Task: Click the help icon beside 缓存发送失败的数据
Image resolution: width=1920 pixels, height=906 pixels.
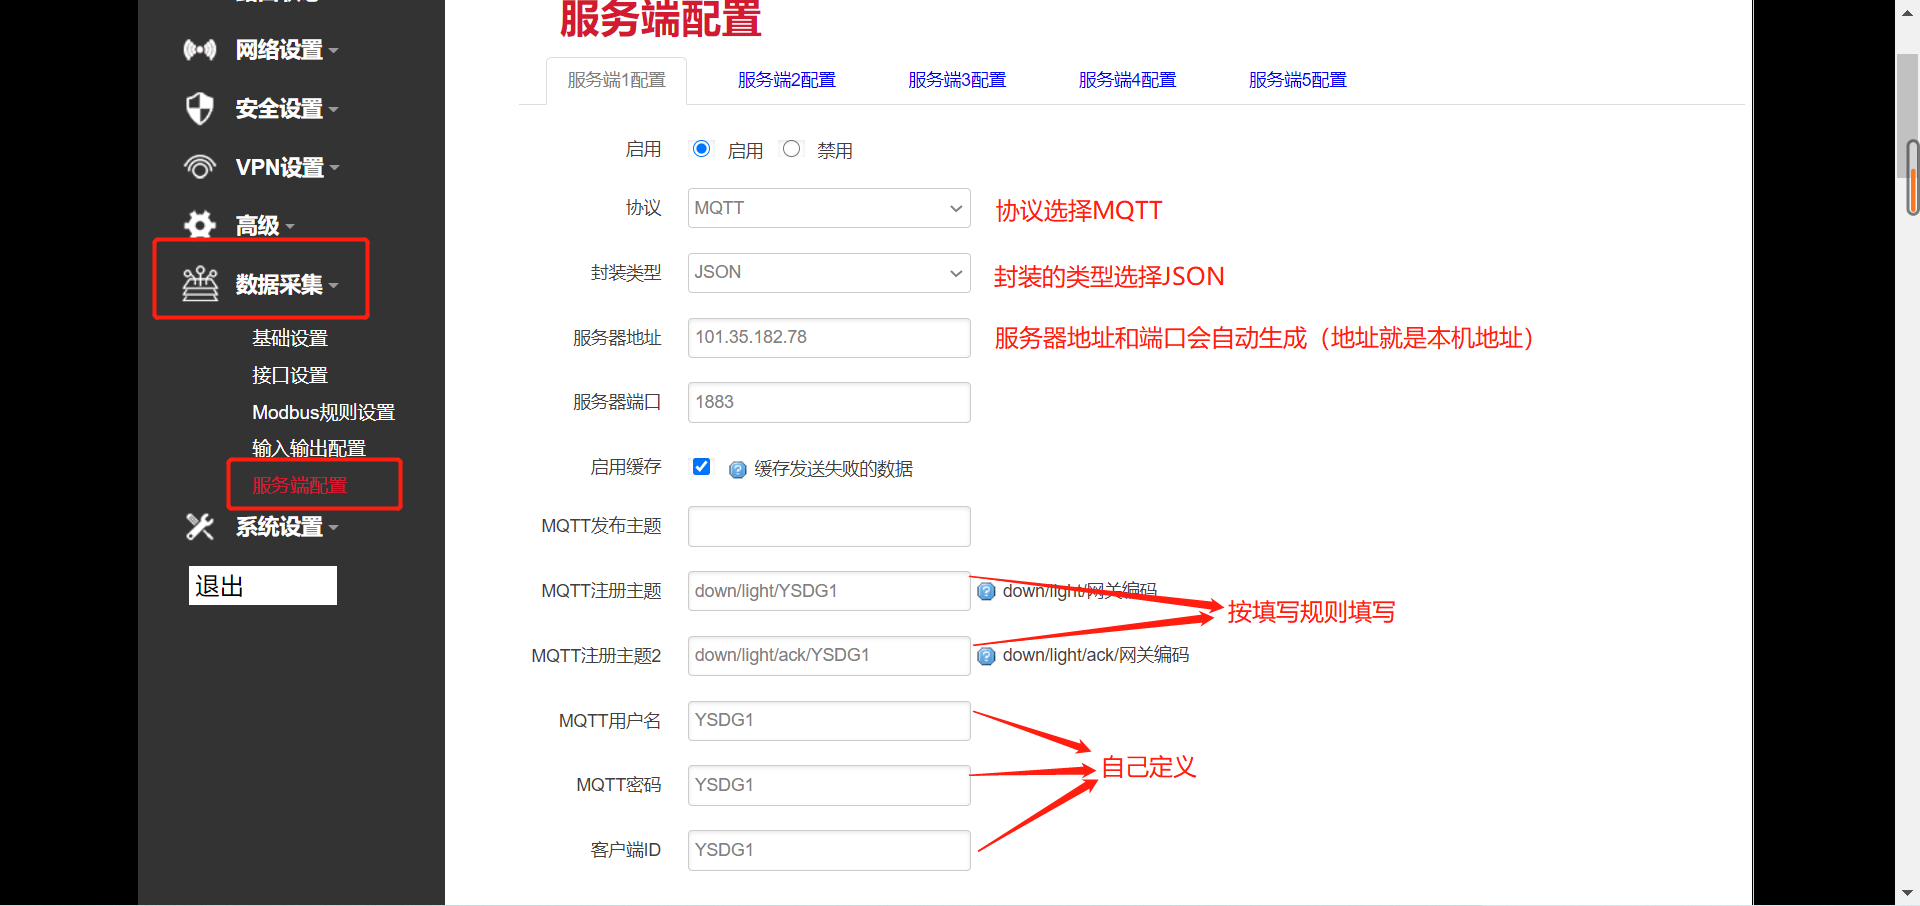Action: [737, 469]
